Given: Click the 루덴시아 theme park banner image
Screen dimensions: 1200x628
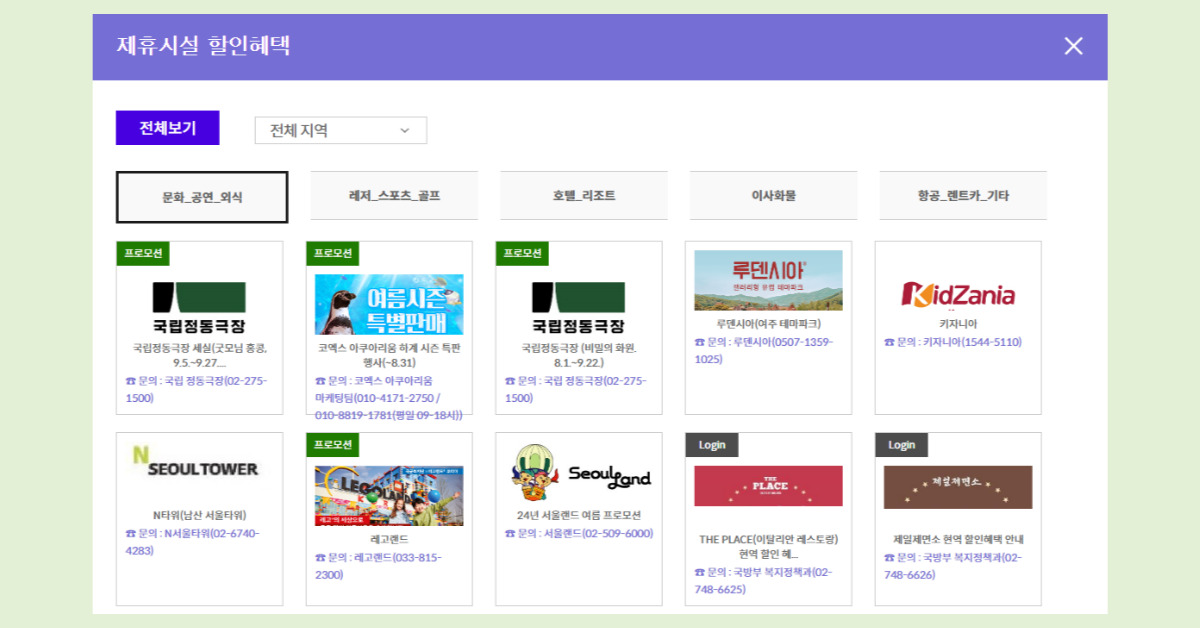Looking at the screenshot, I should click(x=768, y=280).
